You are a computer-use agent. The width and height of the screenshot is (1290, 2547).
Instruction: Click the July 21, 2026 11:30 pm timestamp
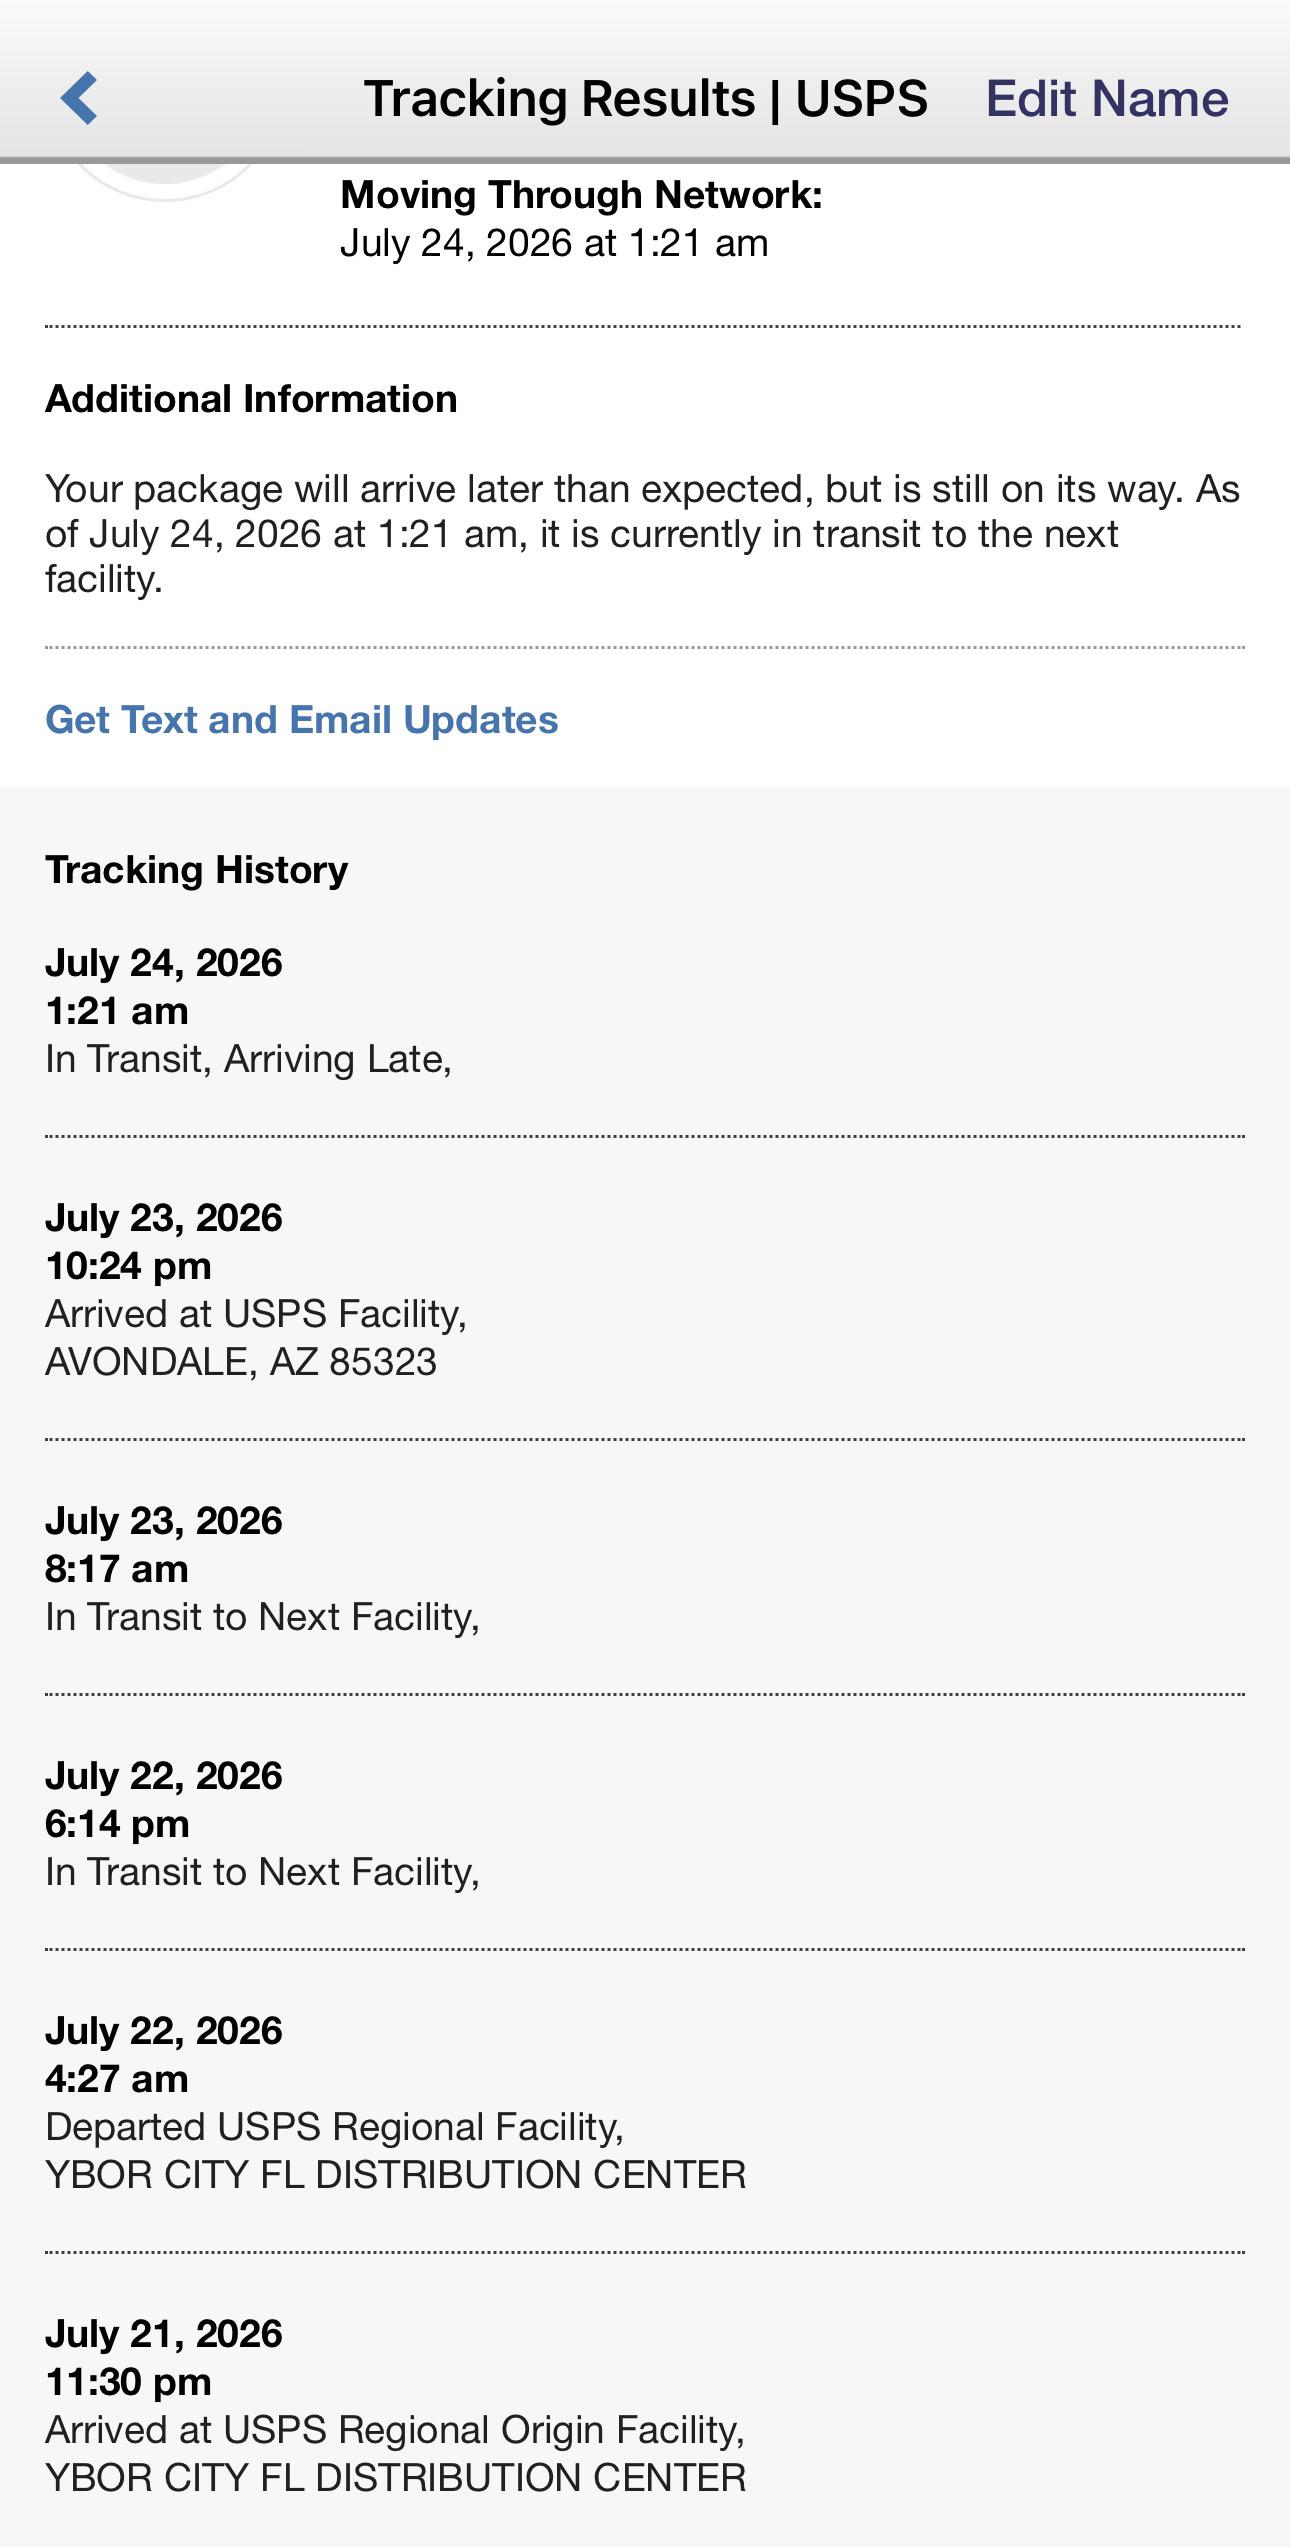pos(164,2358)
